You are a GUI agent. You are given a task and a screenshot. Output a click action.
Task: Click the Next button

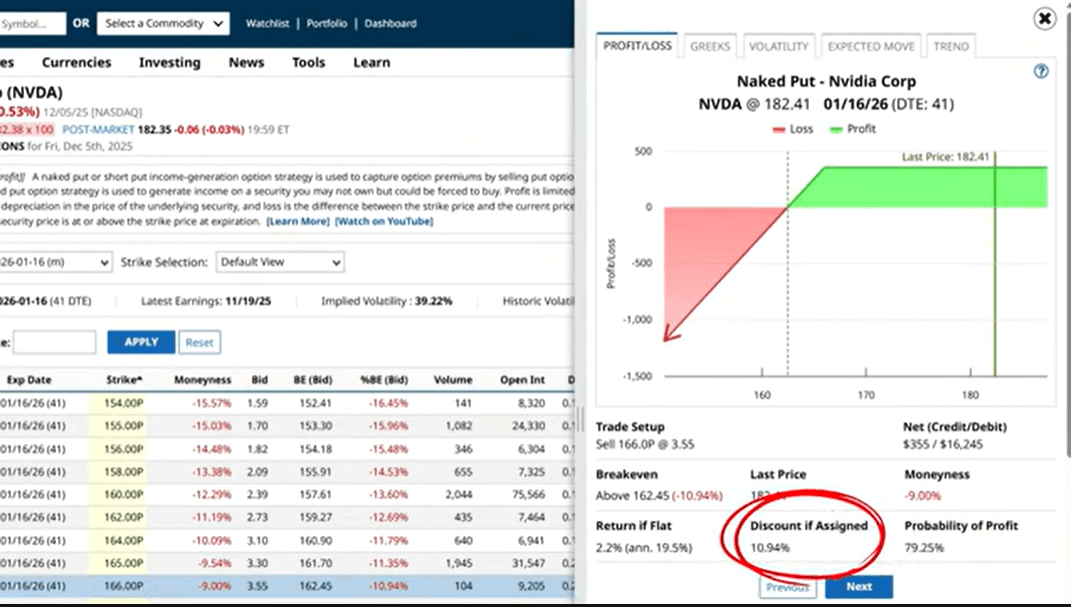pos(859,587)
